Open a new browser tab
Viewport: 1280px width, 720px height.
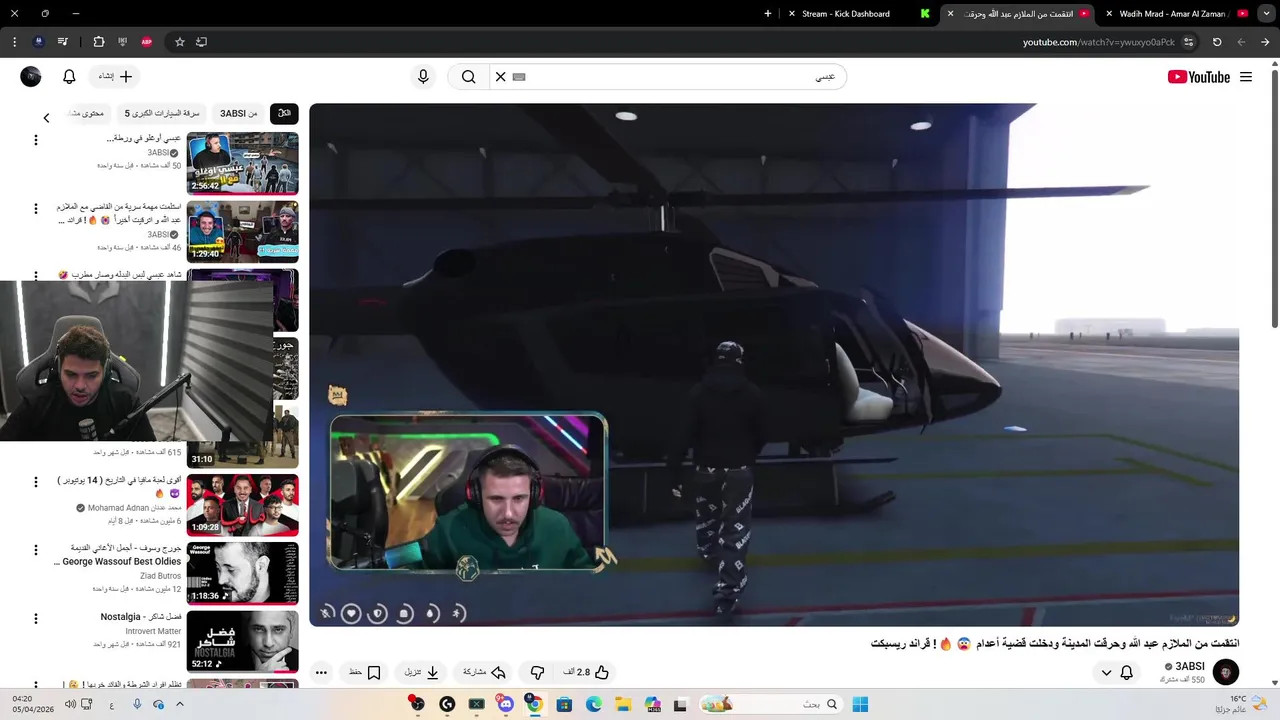click(768, 14)
